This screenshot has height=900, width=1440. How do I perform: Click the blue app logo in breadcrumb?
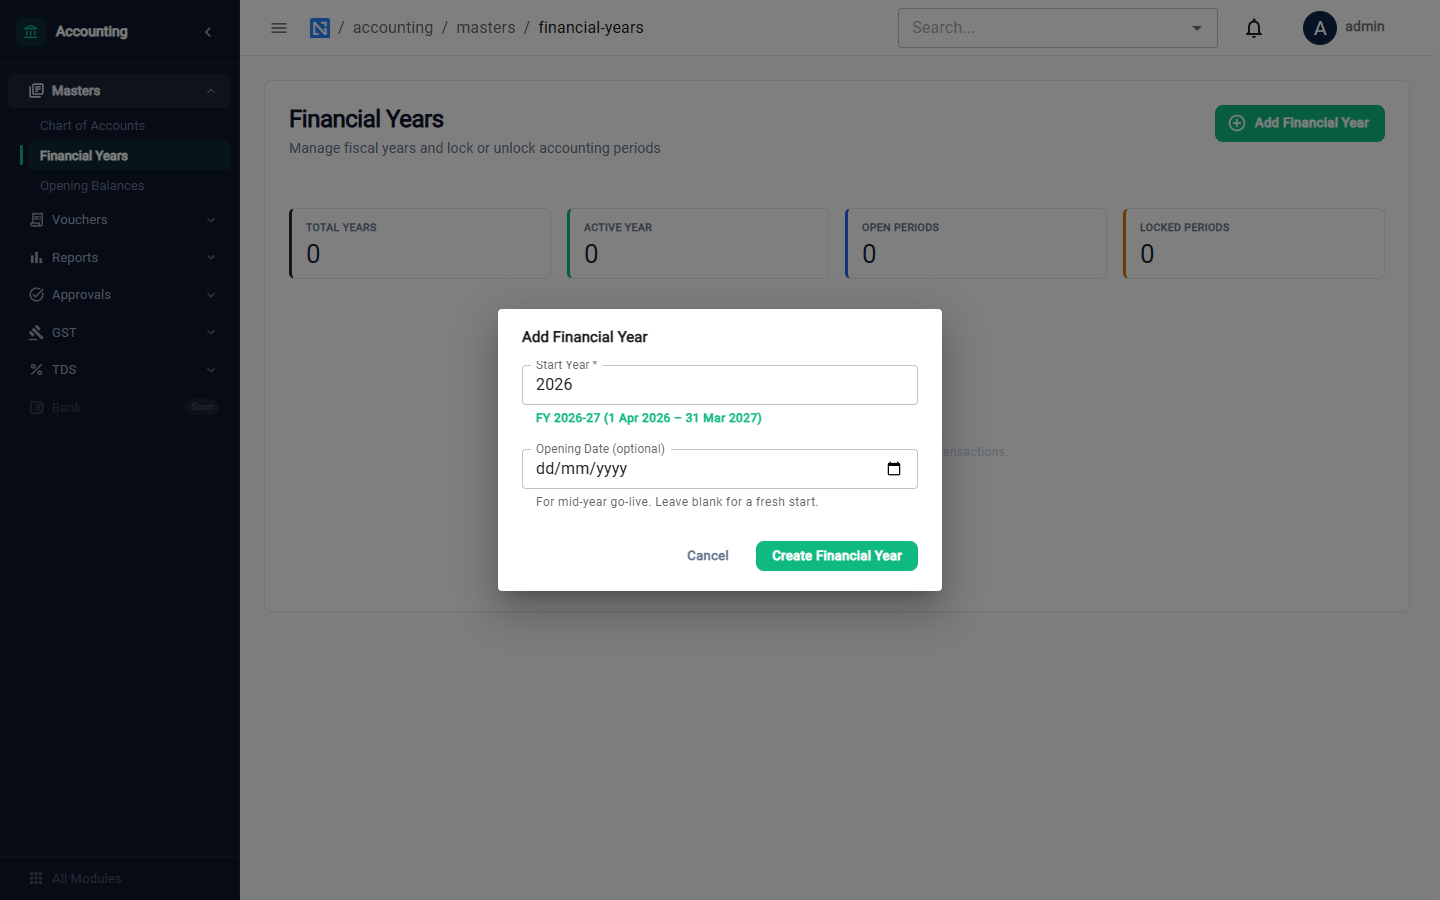tap(320, 28)
